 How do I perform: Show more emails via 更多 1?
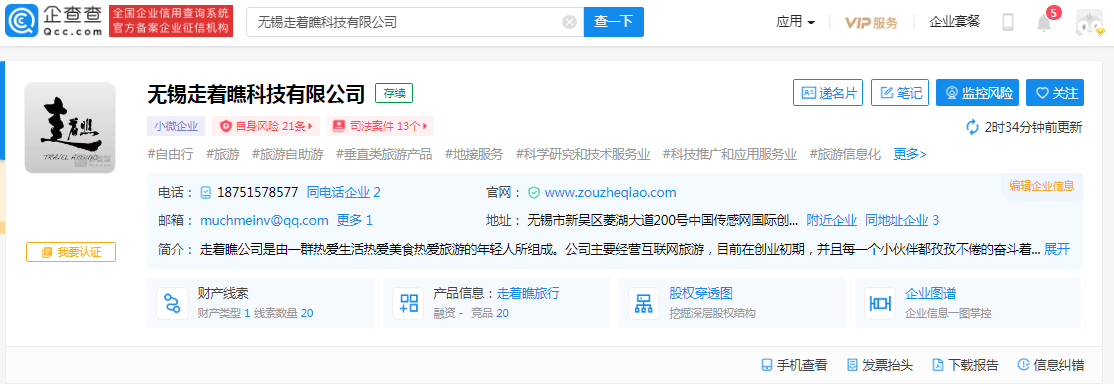[355, 220]
